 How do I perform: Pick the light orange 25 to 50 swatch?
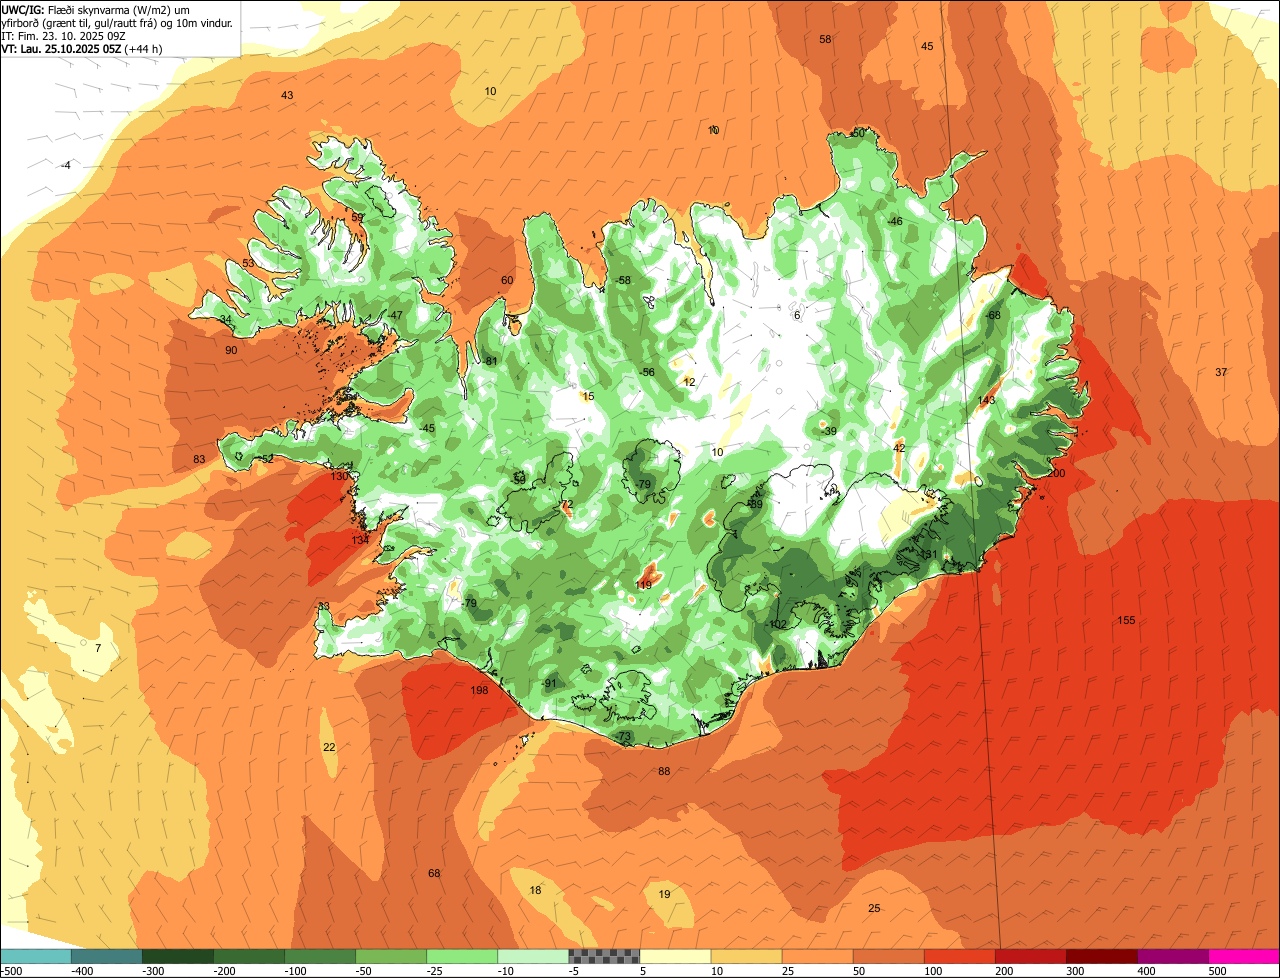pyautogui.click(x=817, y=956)
